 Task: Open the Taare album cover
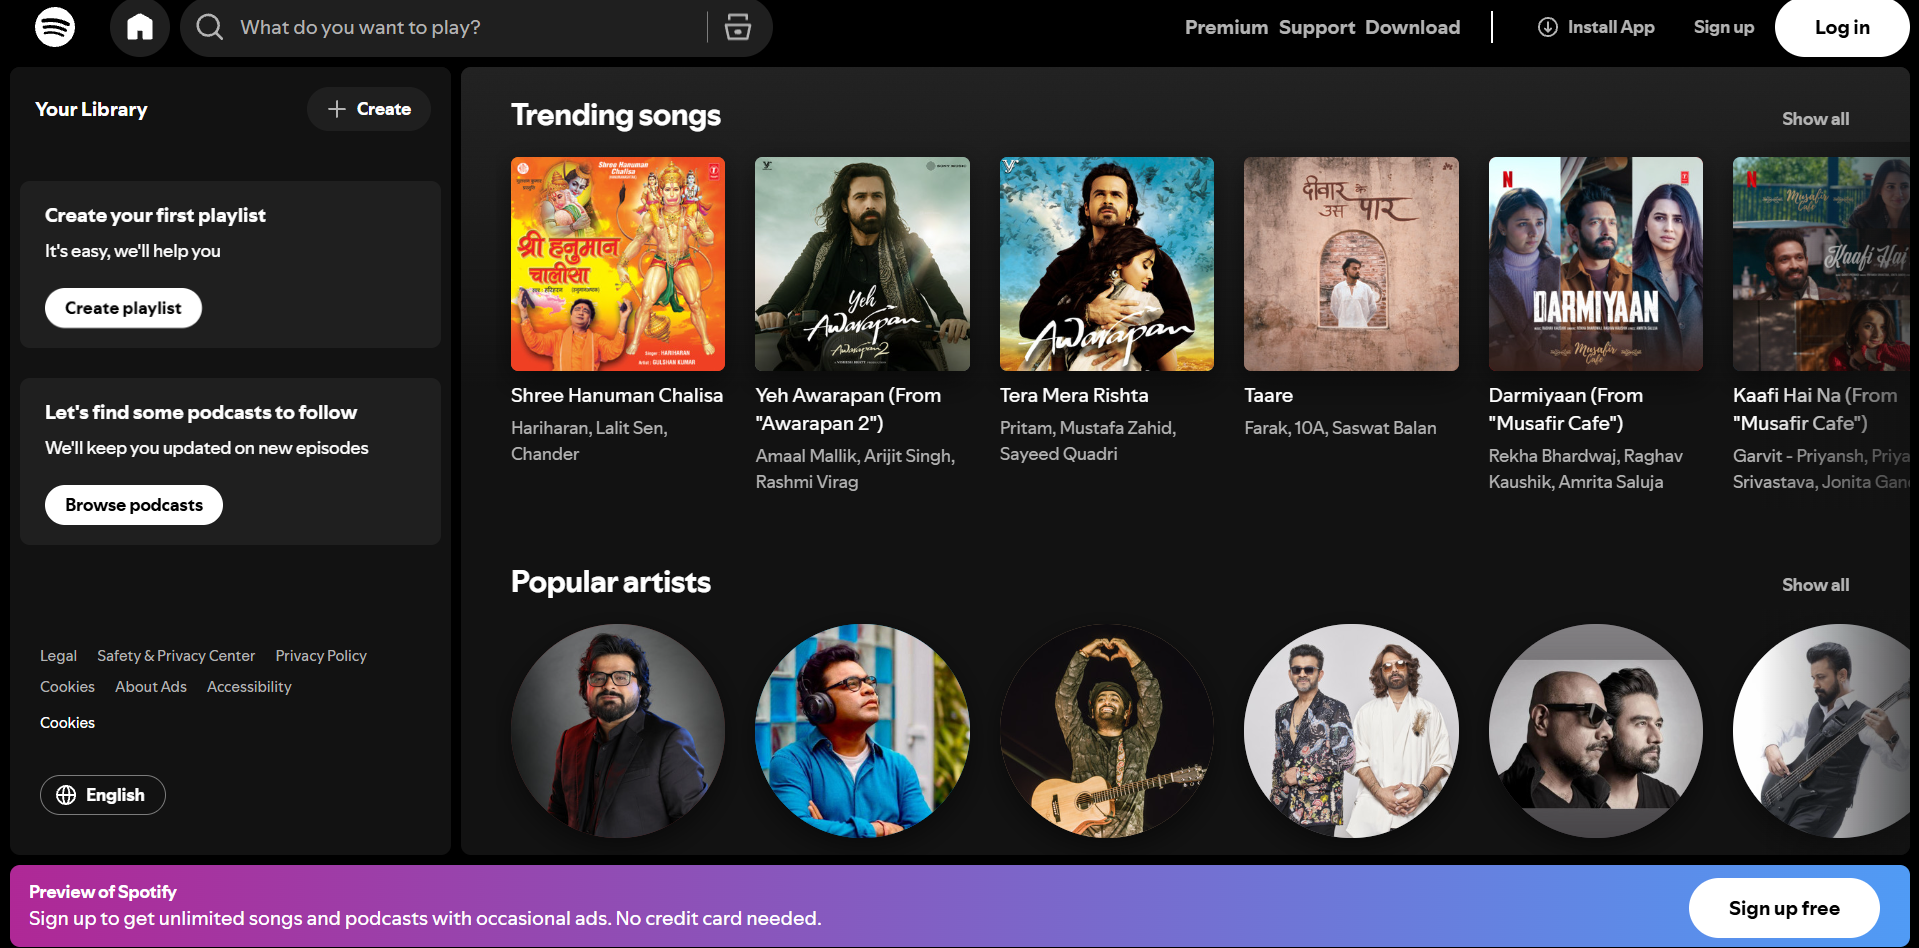(1351, 264)
